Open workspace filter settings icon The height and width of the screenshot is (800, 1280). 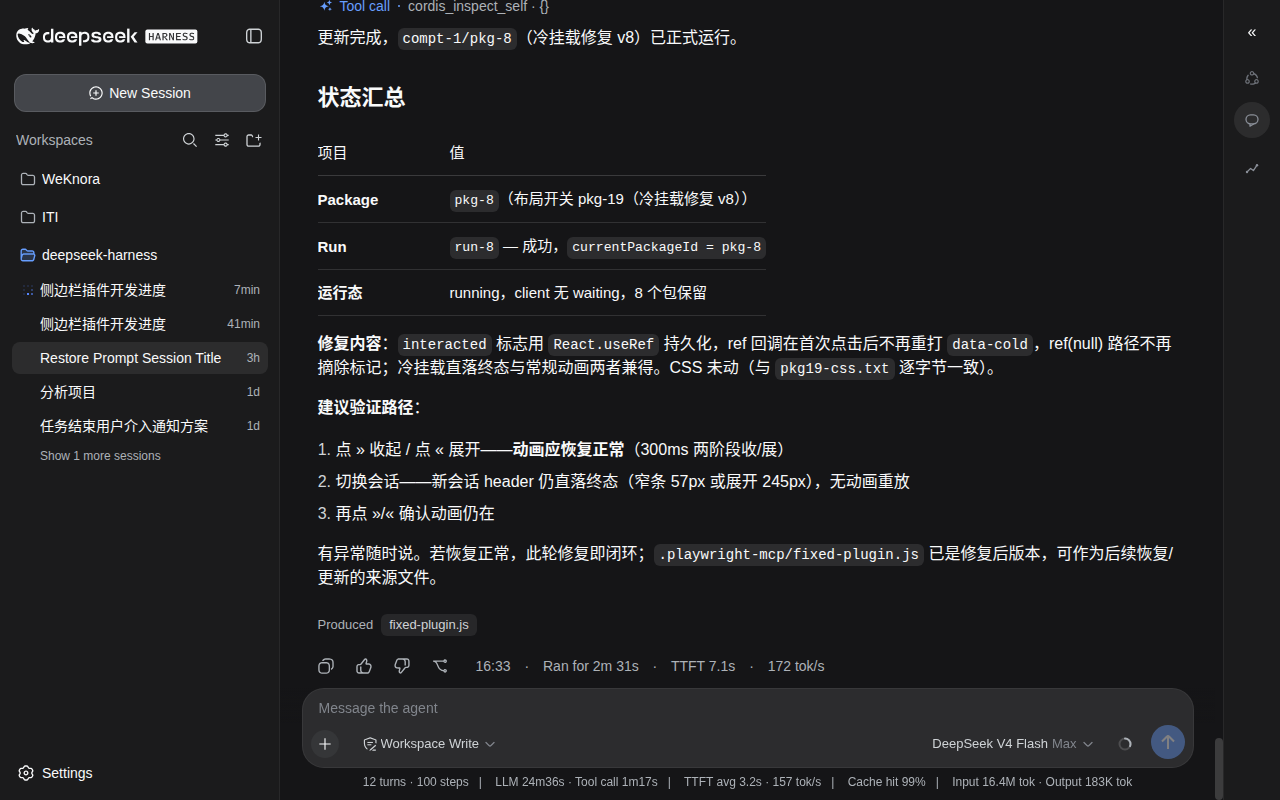coord(222,140)
